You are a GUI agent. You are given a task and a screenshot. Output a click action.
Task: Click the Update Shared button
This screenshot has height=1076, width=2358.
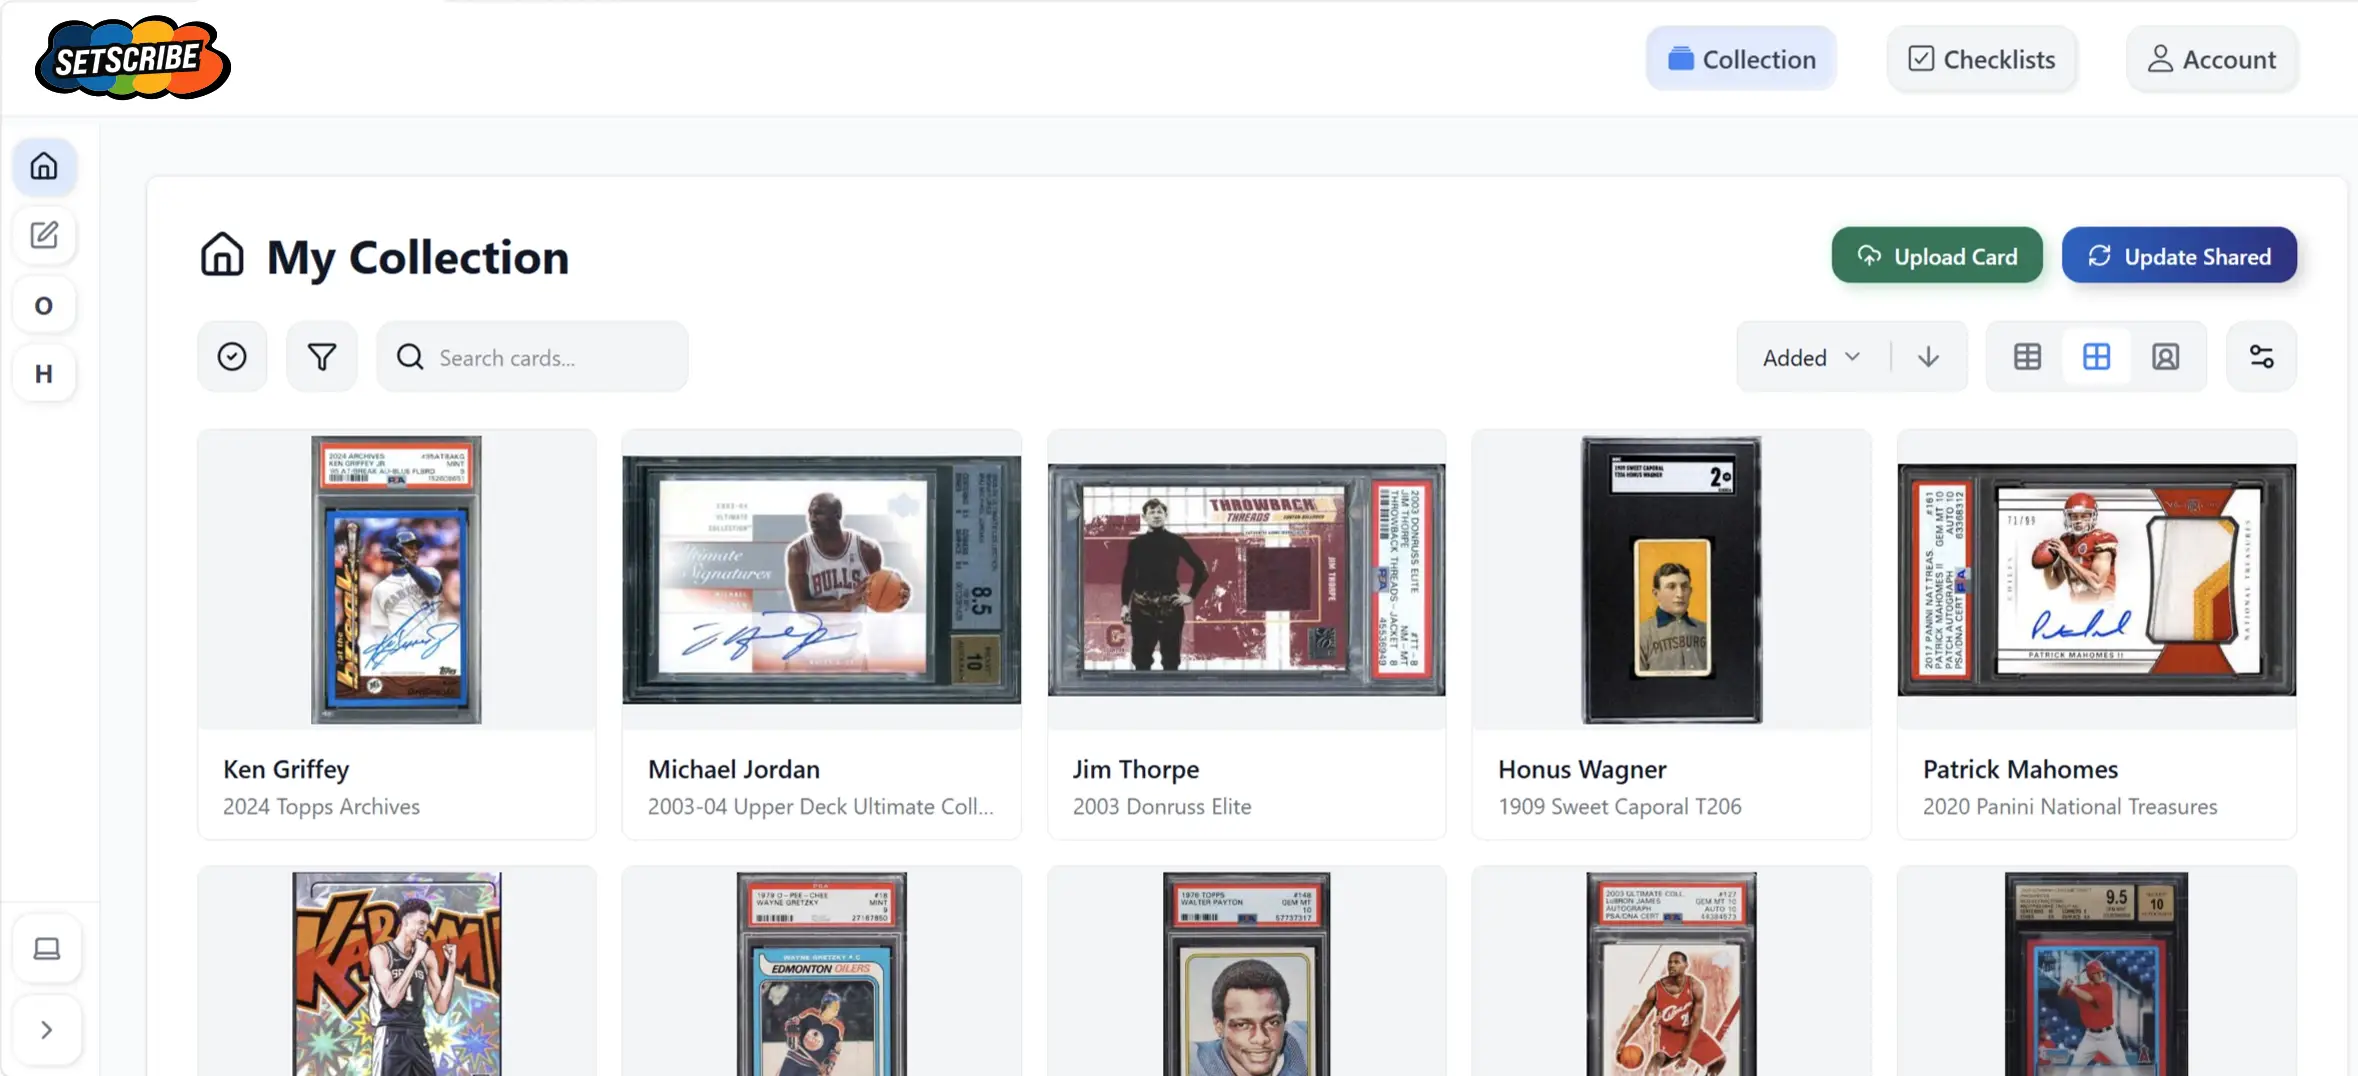(2179, 256)
